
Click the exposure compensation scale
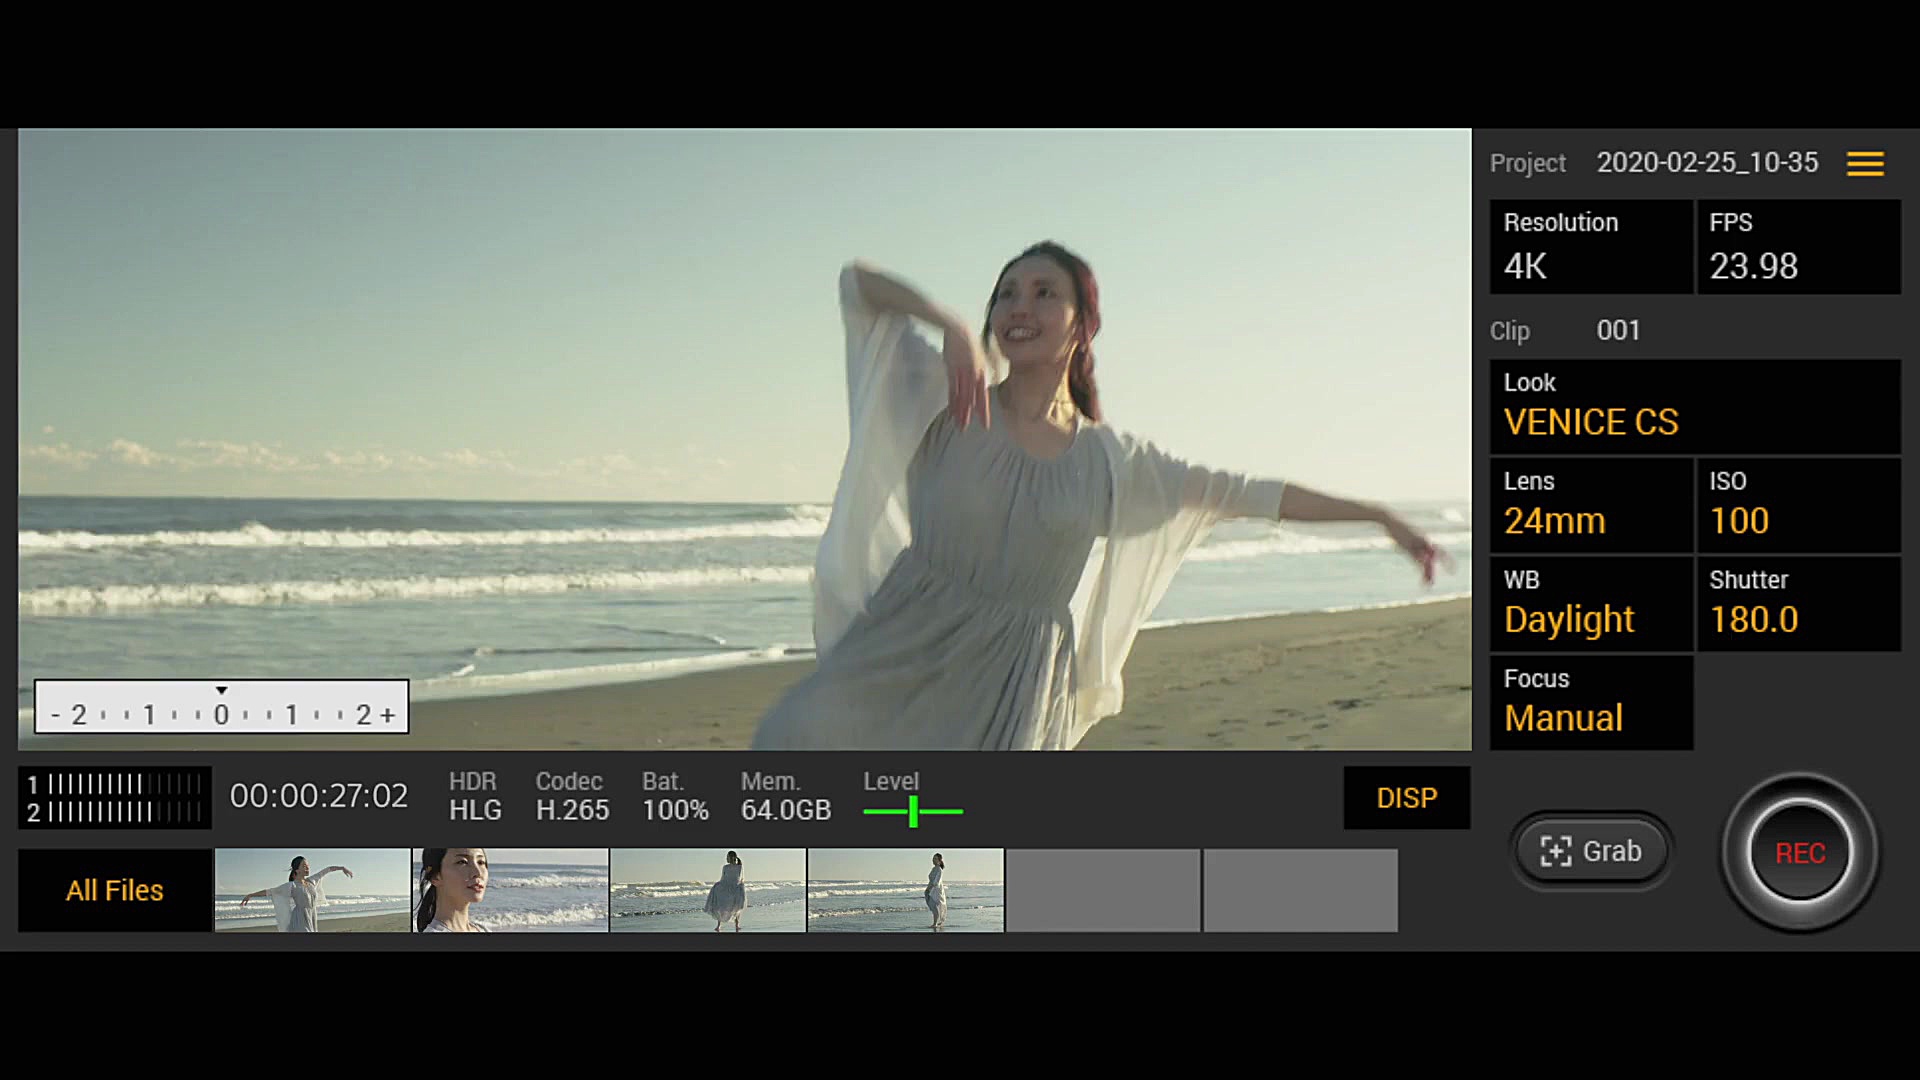click(x=221, y=707)
